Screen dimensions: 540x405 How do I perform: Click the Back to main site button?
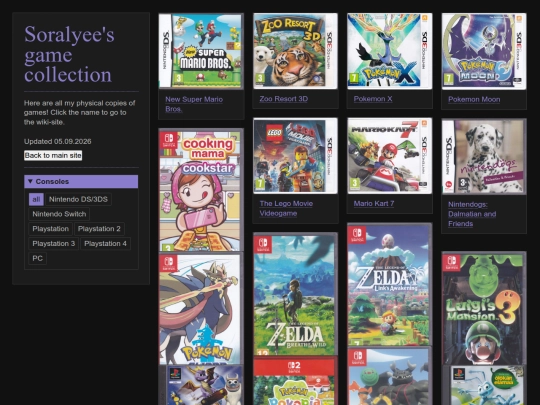point(53,155)
